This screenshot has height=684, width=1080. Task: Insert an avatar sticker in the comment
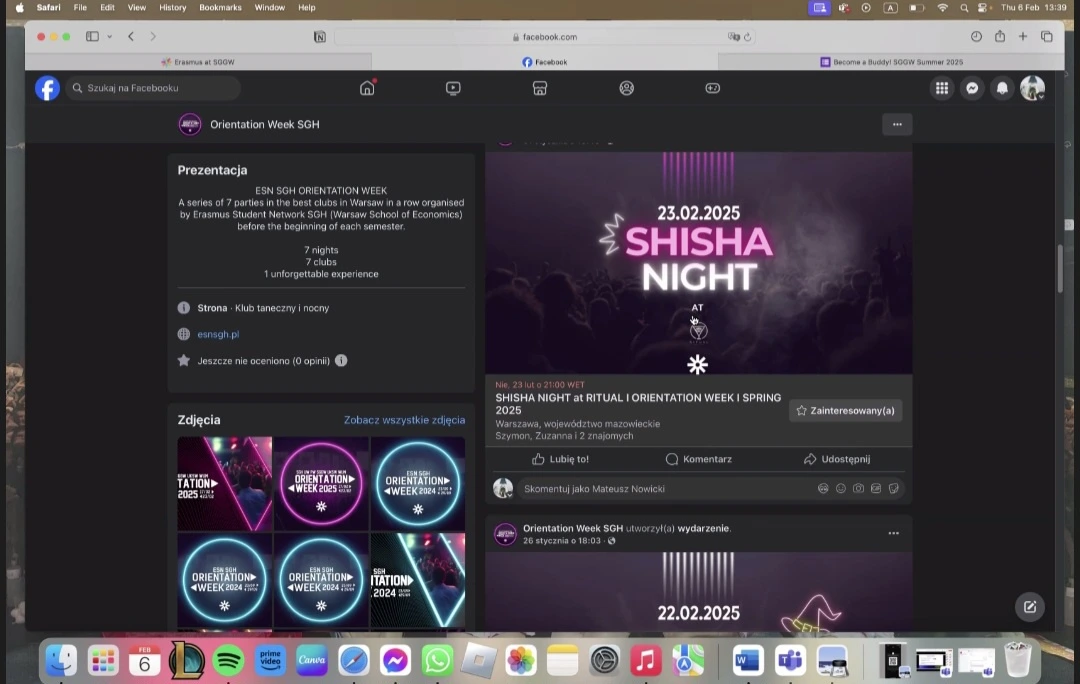[823, 488]
